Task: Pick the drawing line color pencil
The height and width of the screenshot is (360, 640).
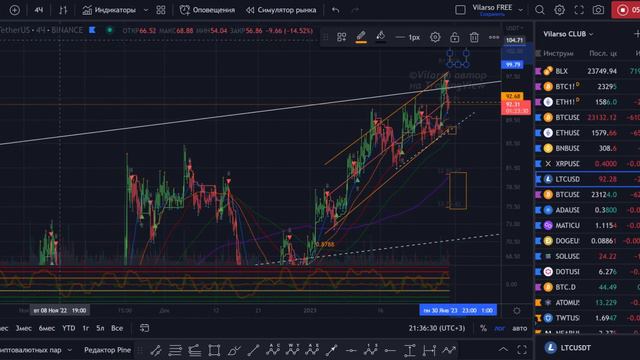Action: click(x=361, y=37)
